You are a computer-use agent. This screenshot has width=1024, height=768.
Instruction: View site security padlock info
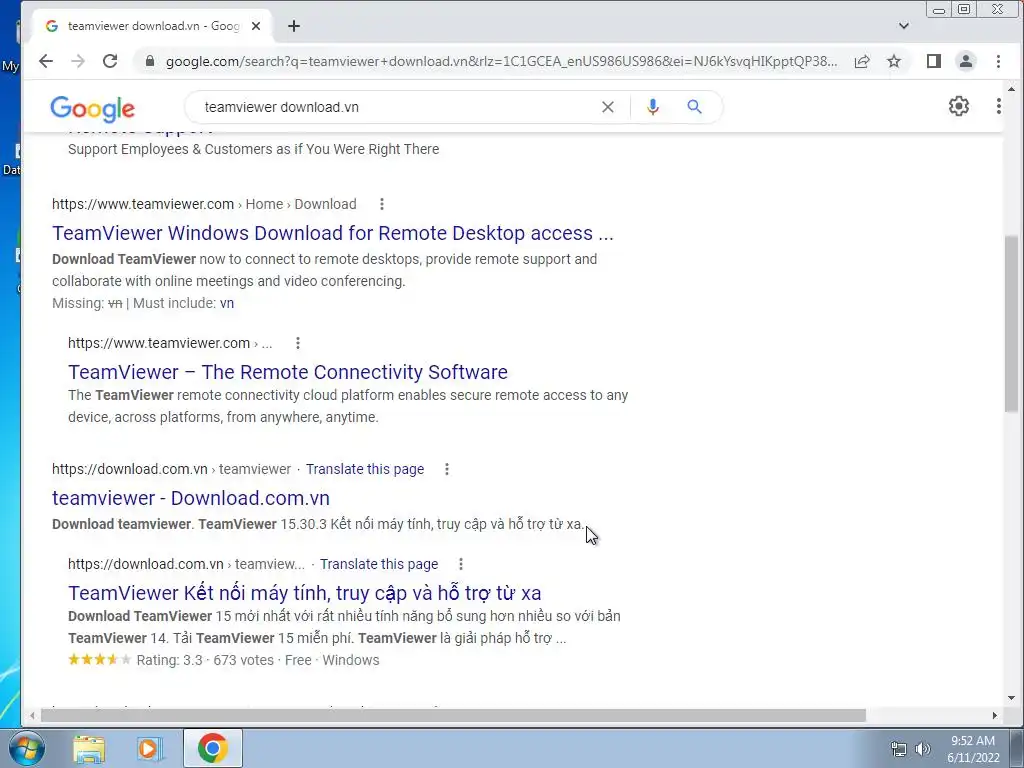150,61
